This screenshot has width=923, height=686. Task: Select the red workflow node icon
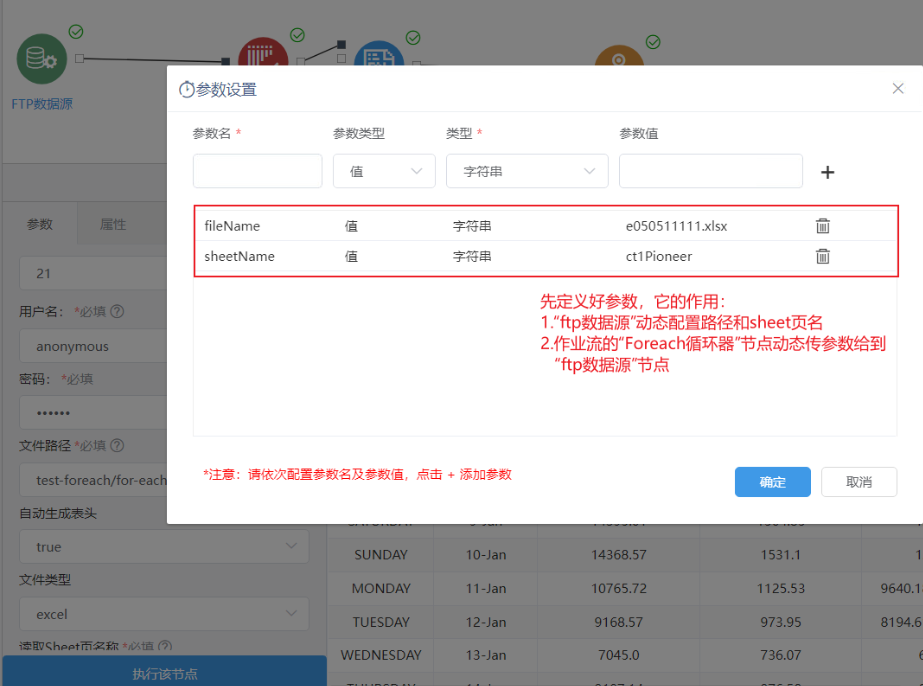[263, 52]
